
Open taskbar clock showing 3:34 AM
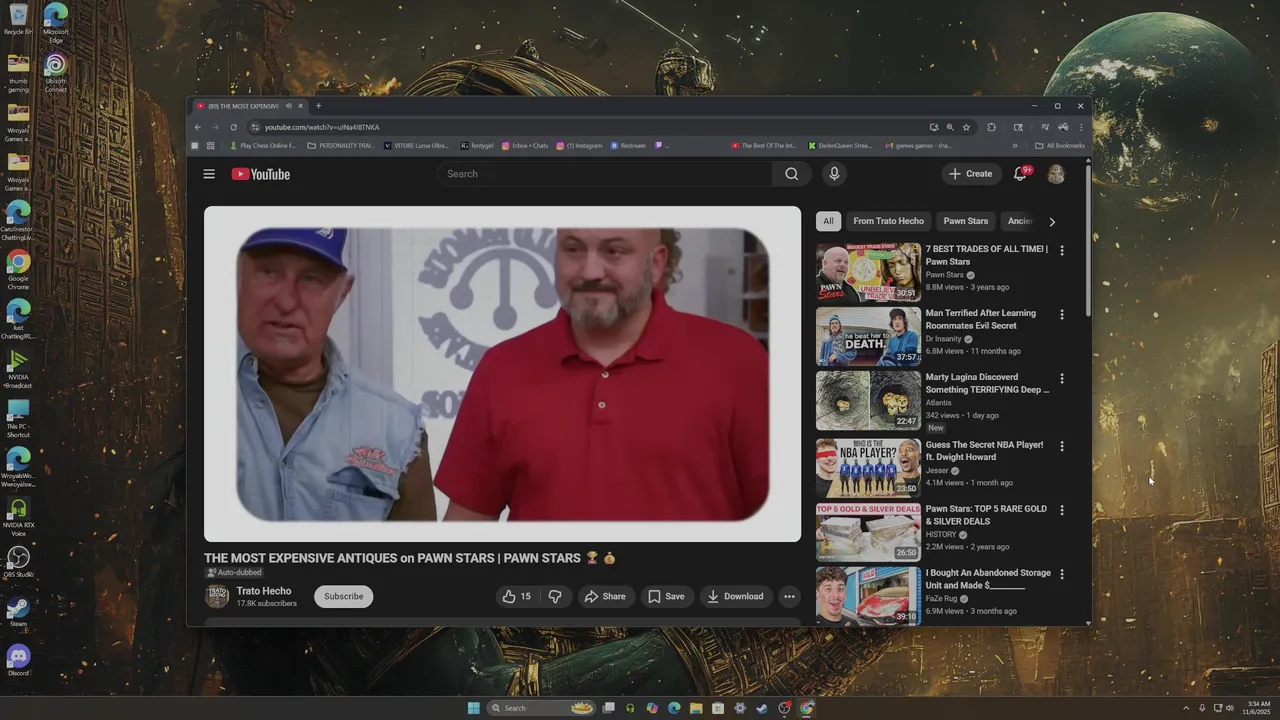point(1258,708)
